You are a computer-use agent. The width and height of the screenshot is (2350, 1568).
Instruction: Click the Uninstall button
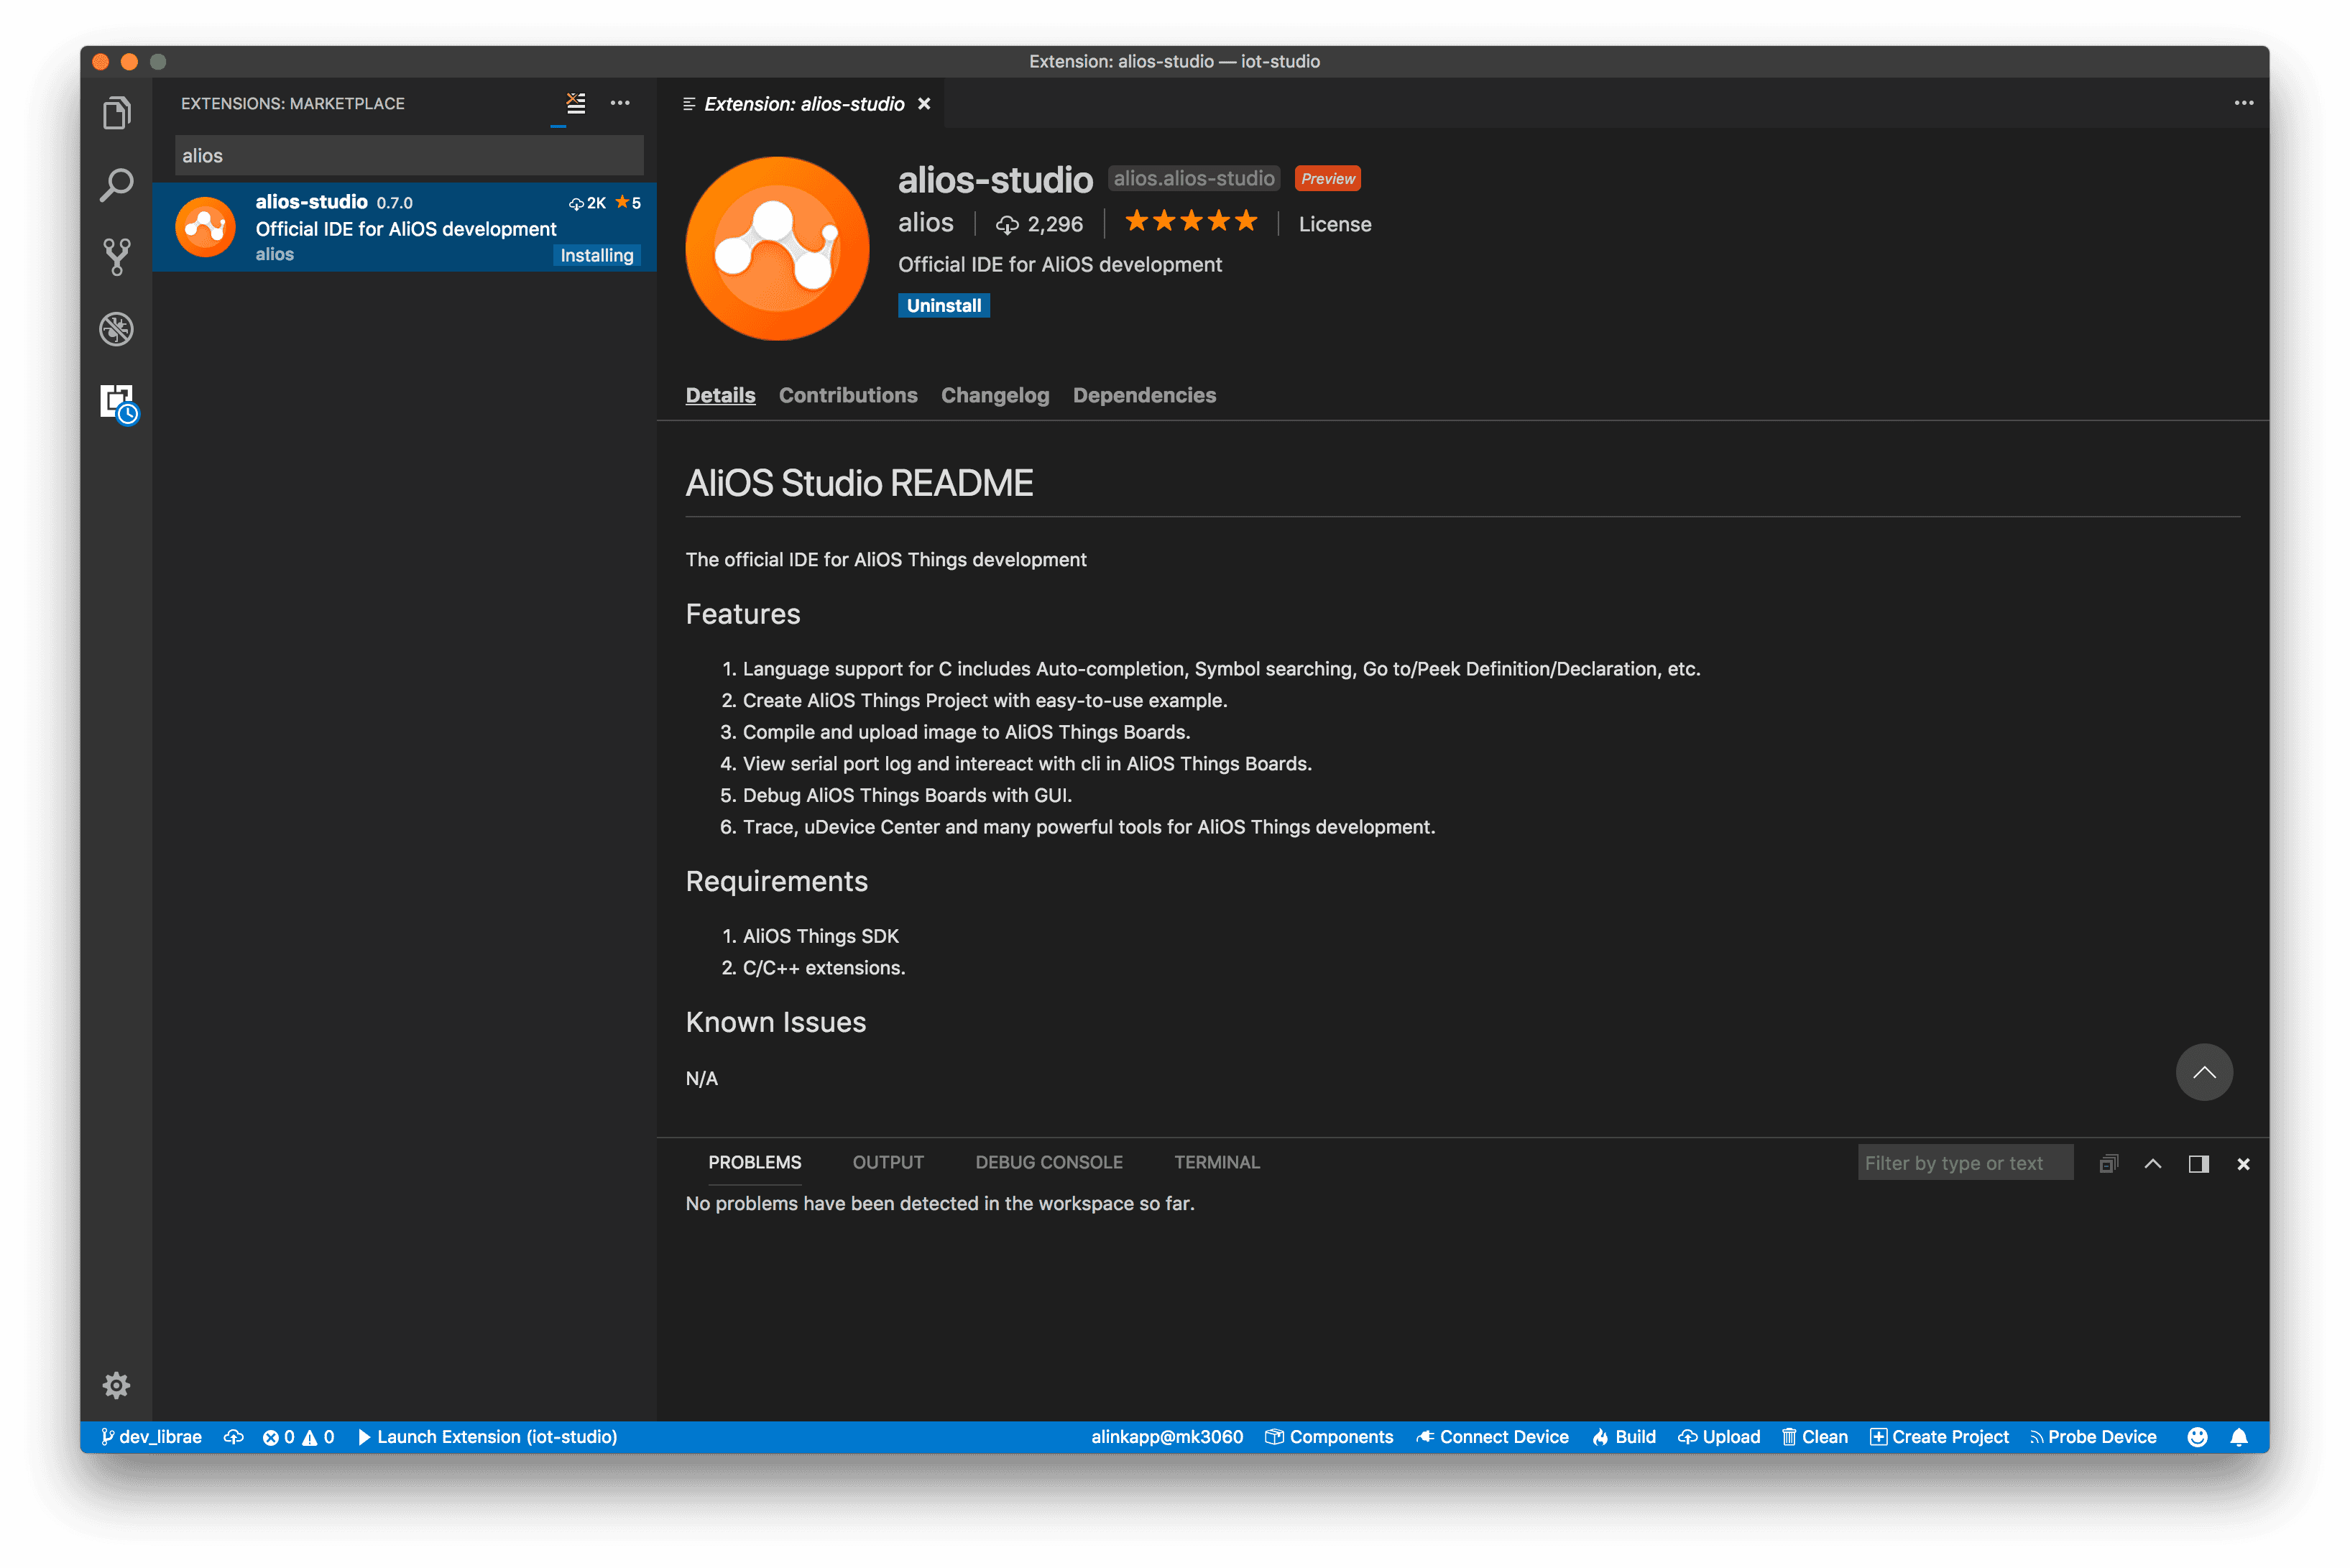click(x=943, y=305)
